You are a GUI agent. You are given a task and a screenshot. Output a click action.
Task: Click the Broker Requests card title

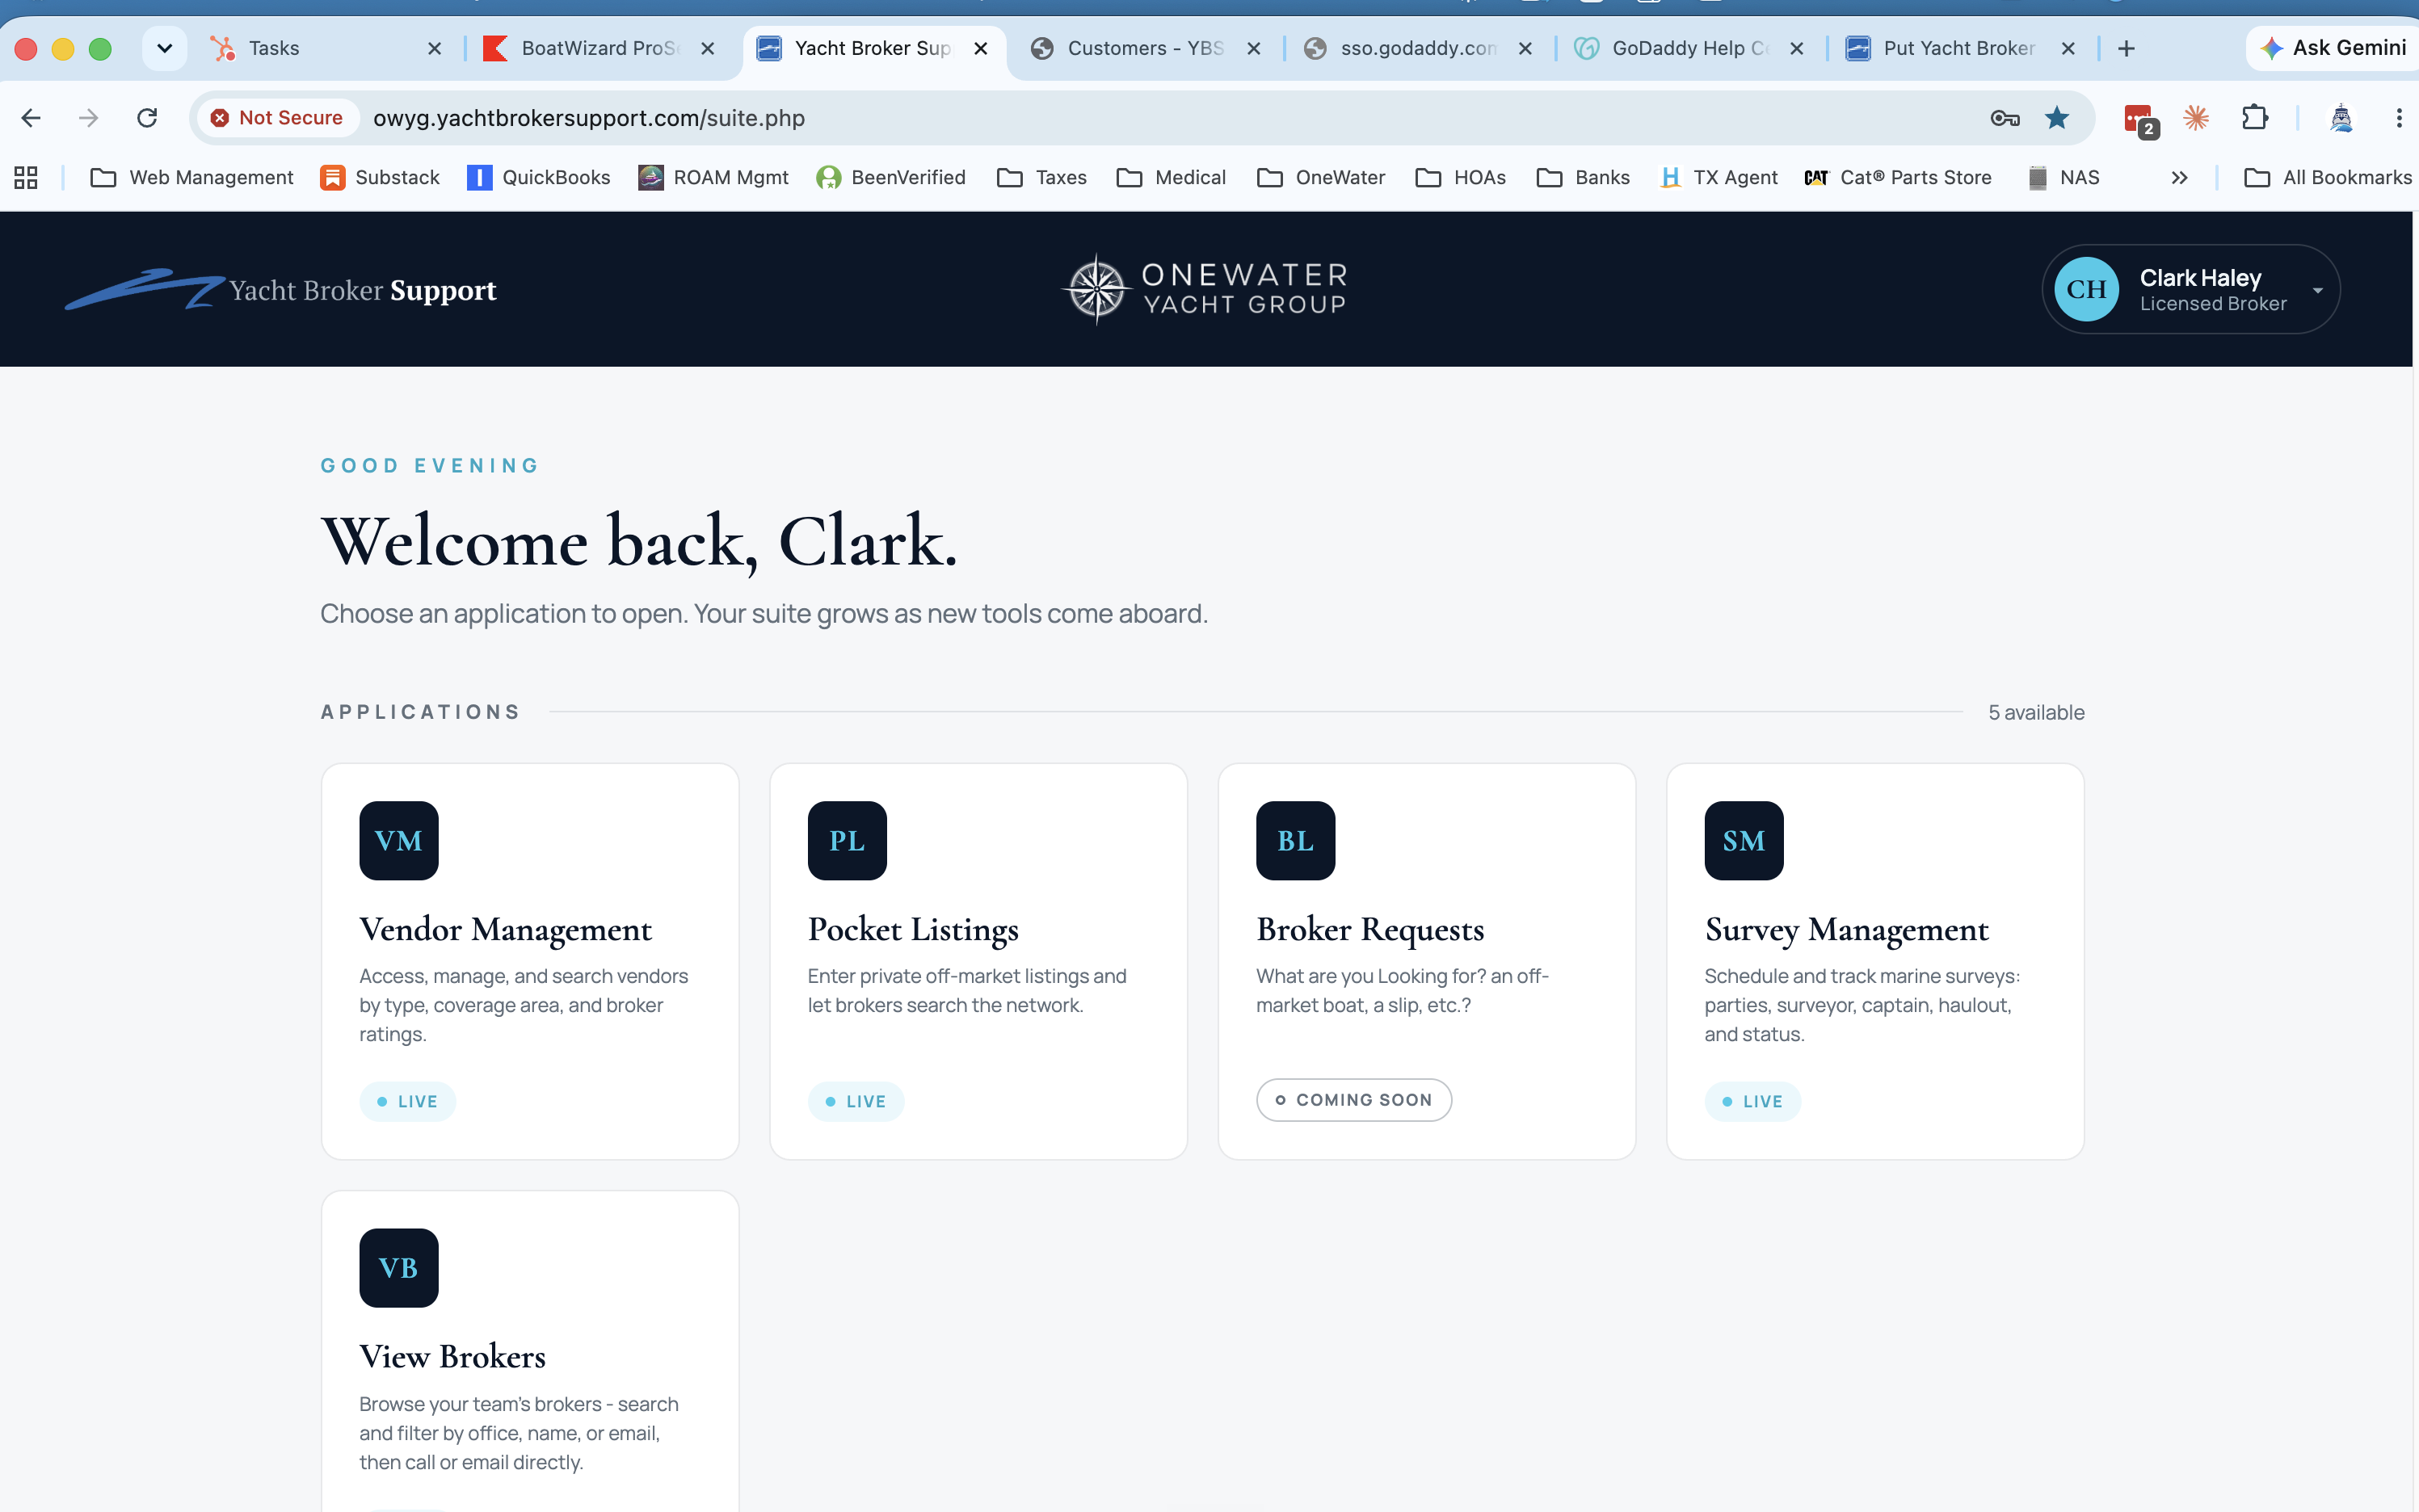(x=1370, y=930)
